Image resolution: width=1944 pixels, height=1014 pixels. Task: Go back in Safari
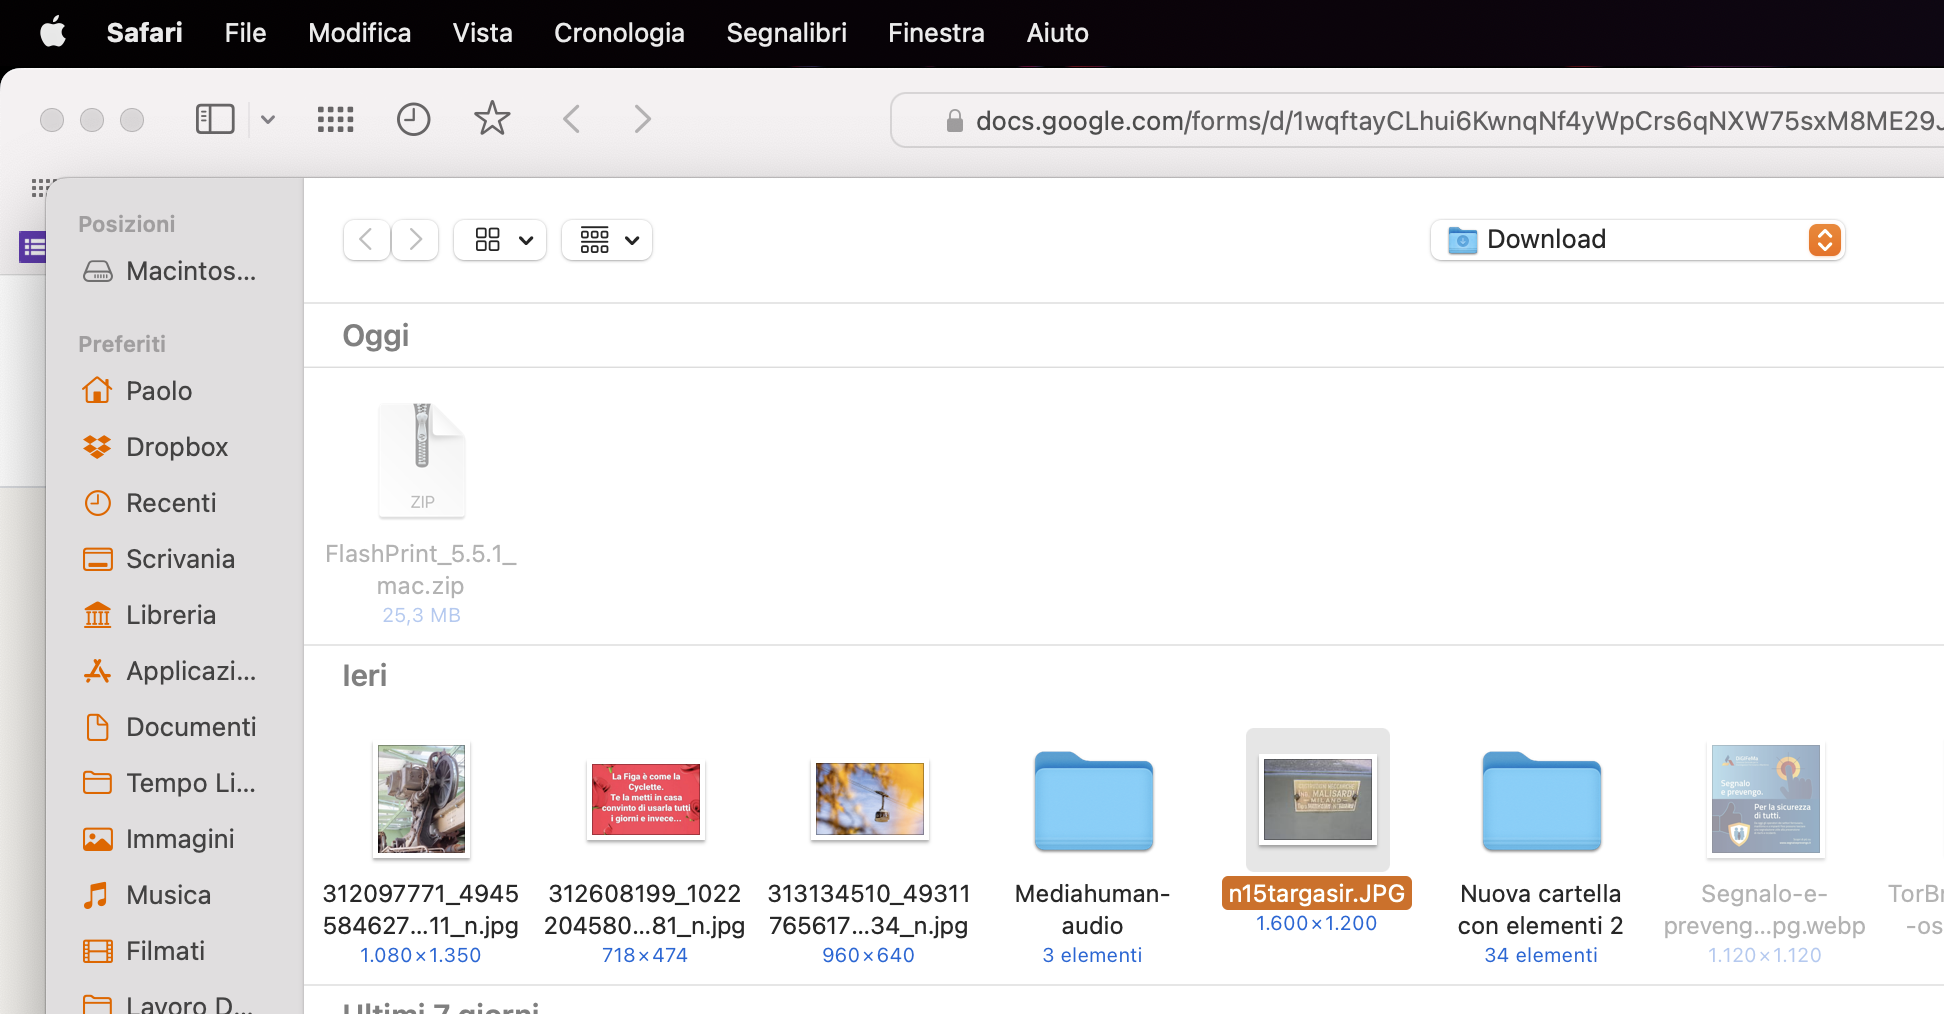tap(572, 120)
